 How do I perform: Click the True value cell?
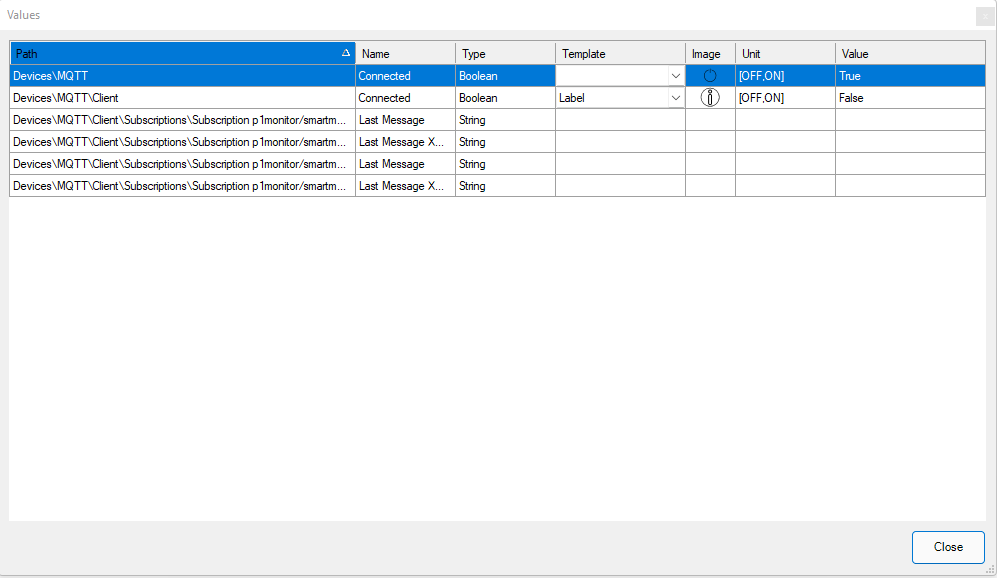point(910,76)
